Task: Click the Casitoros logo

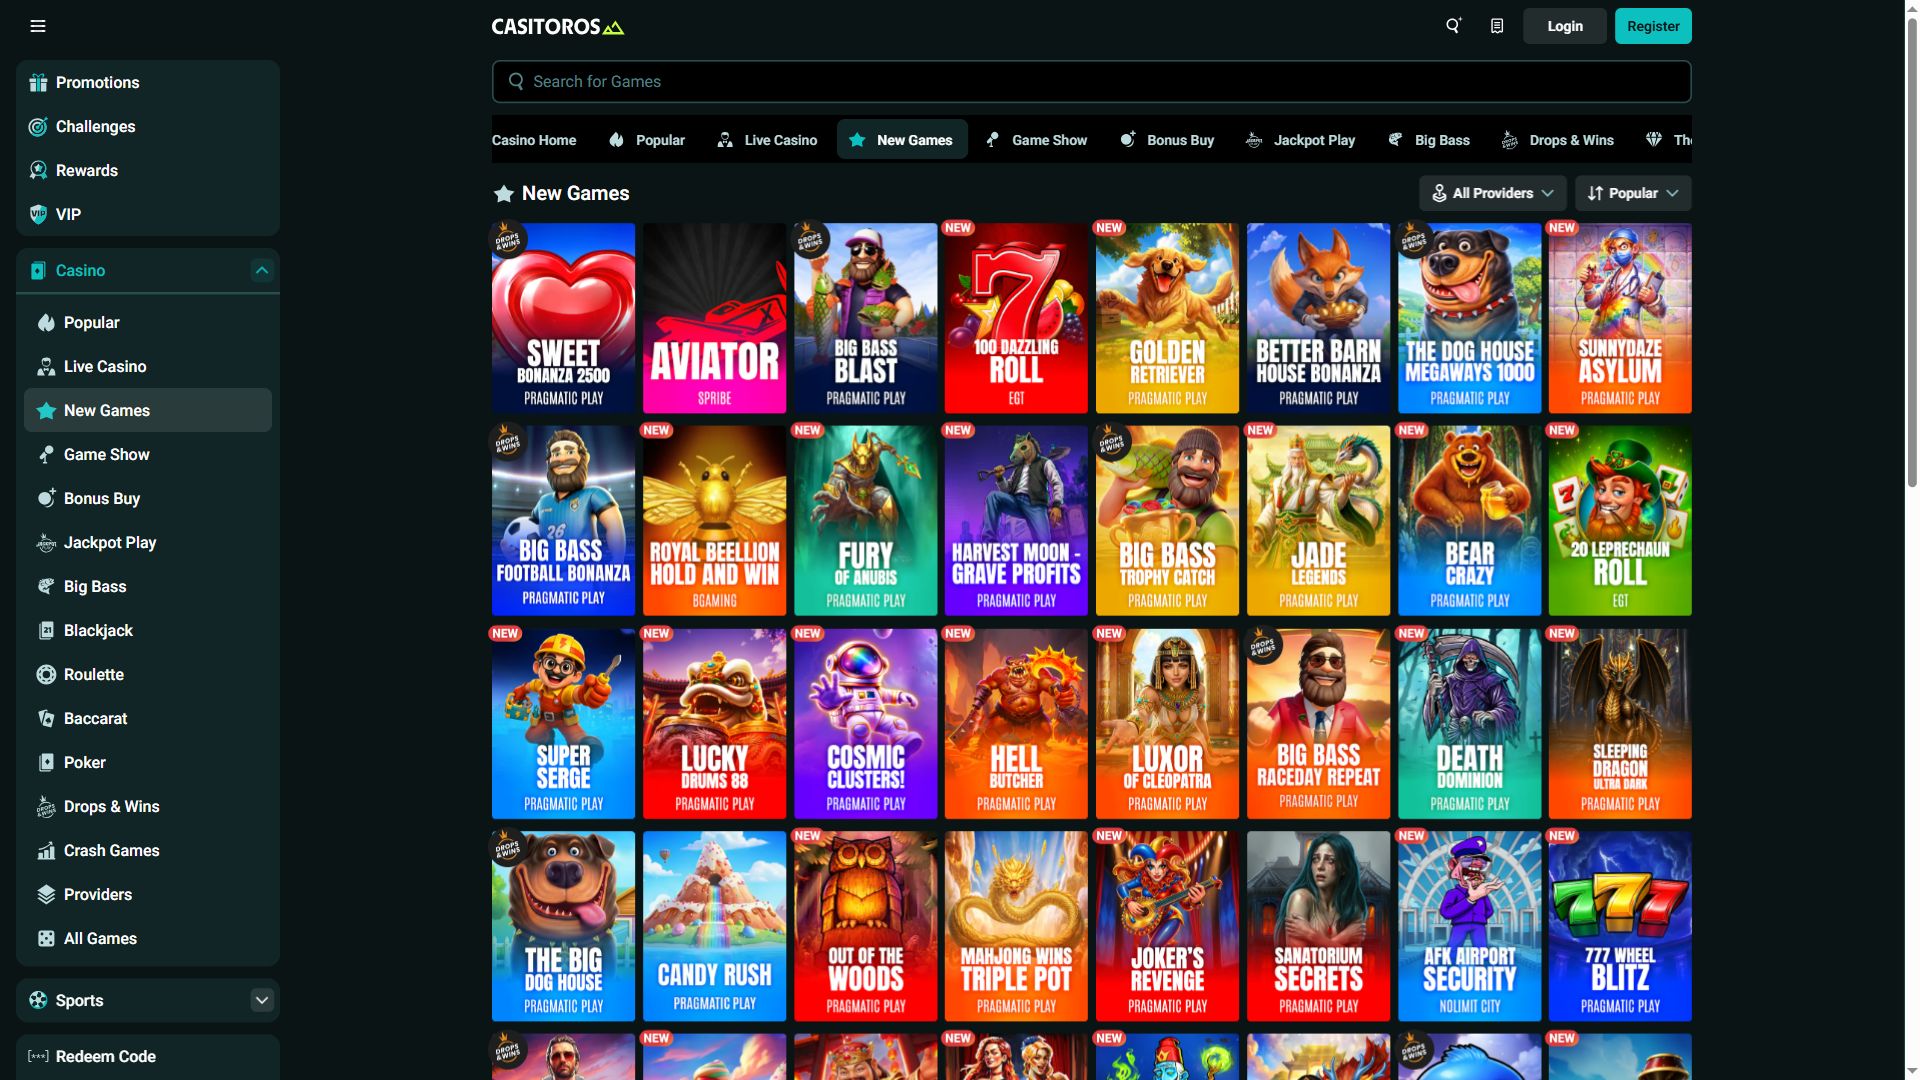Action: click(557, 27)
